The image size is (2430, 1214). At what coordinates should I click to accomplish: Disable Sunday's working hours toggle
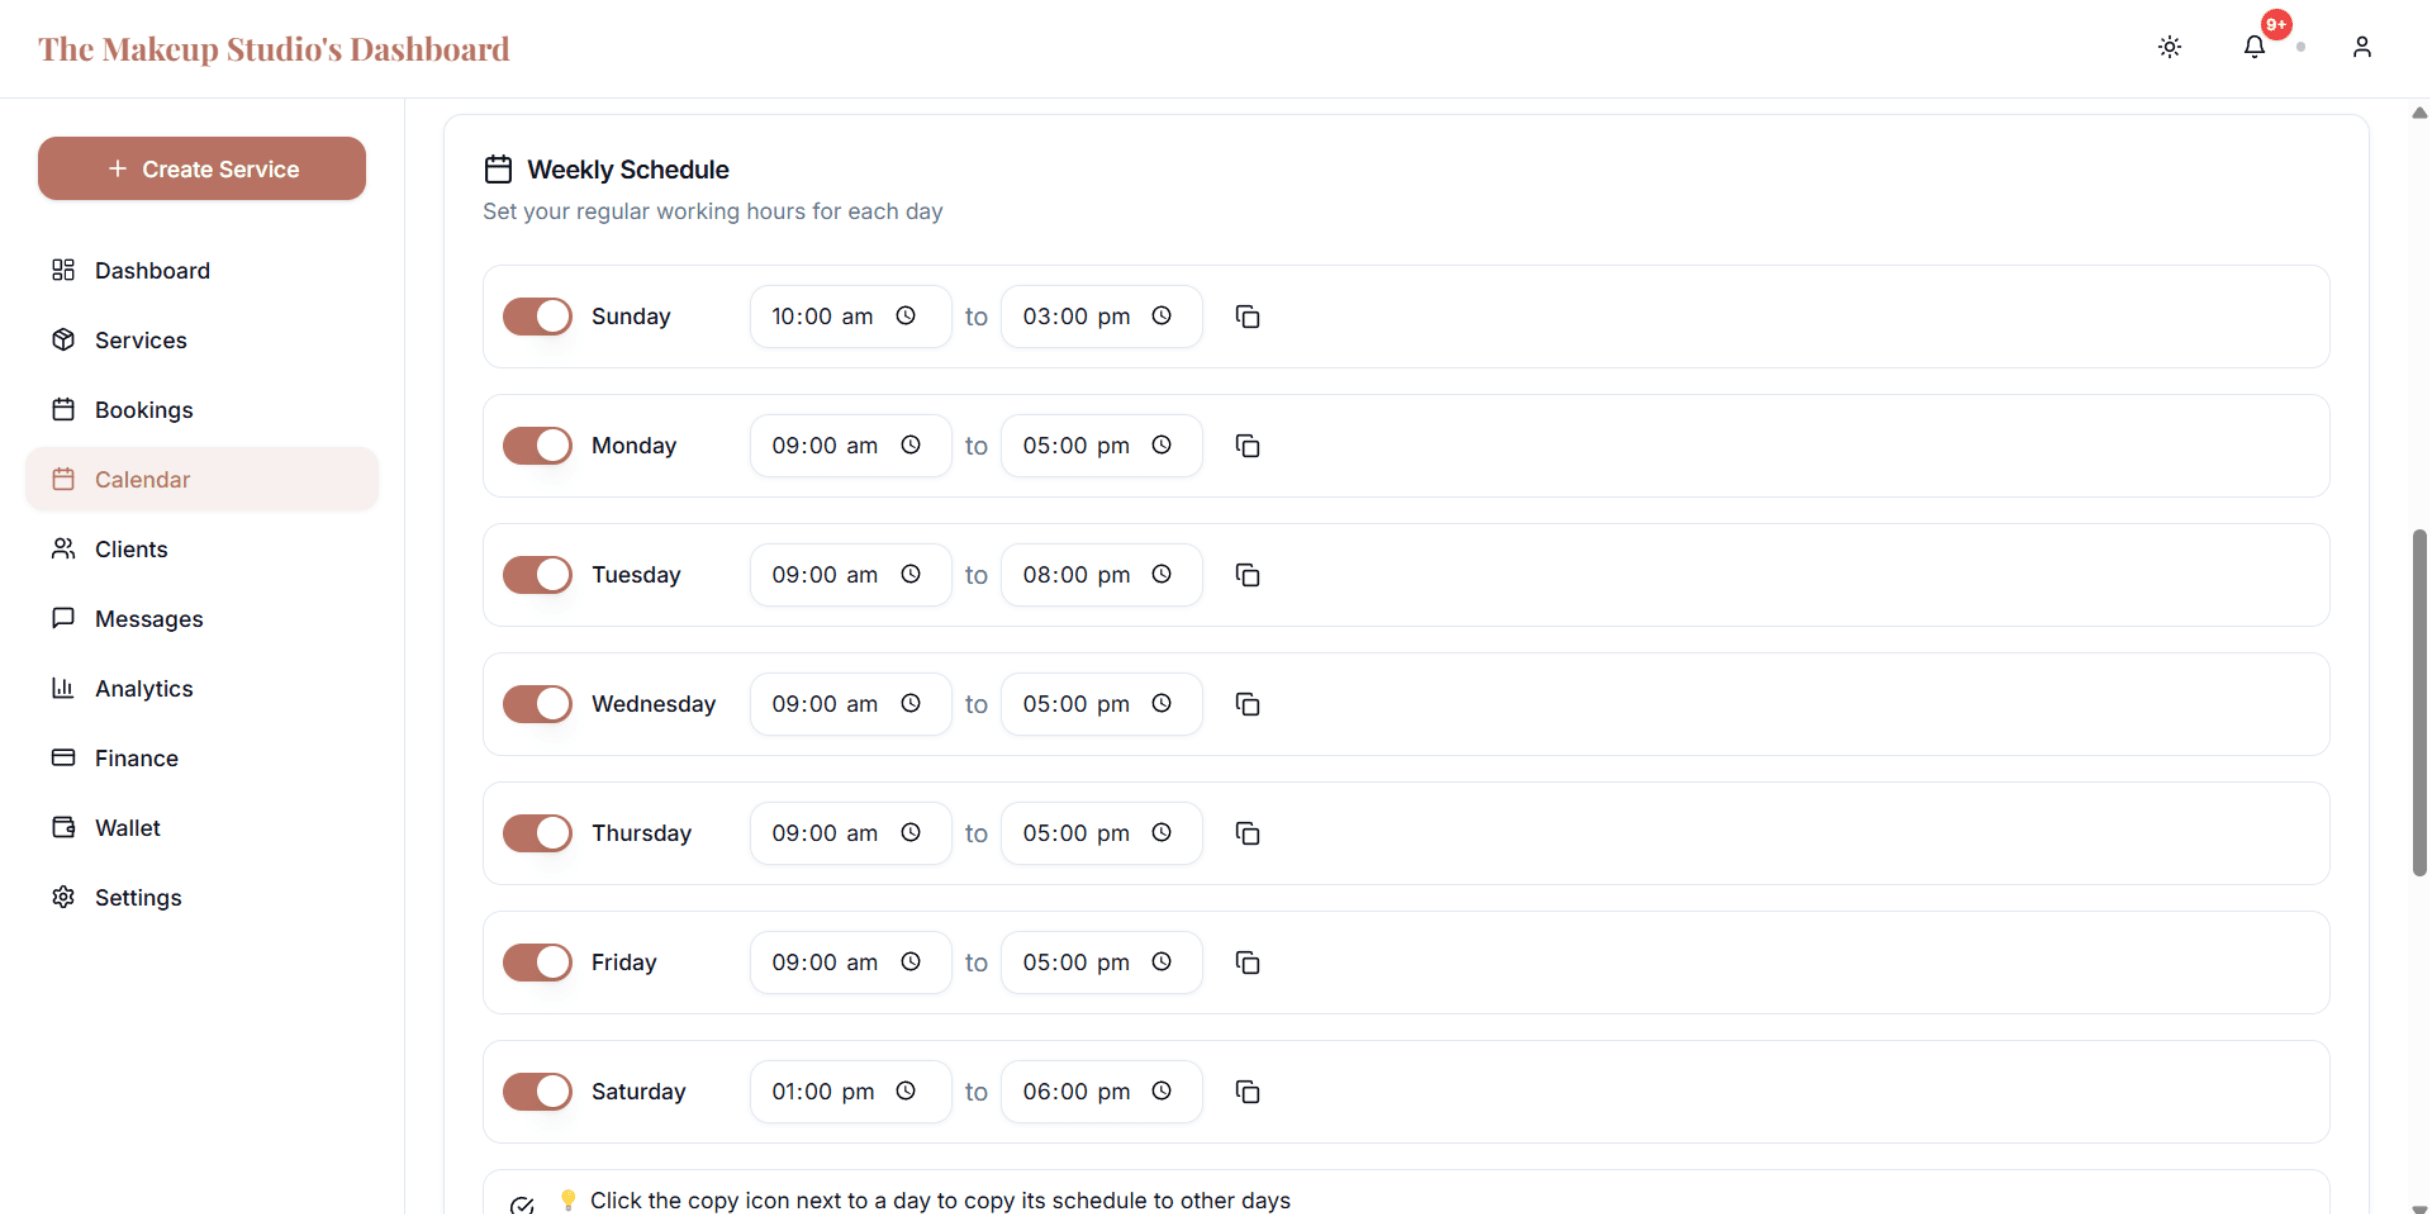click(x=536, y=316)
